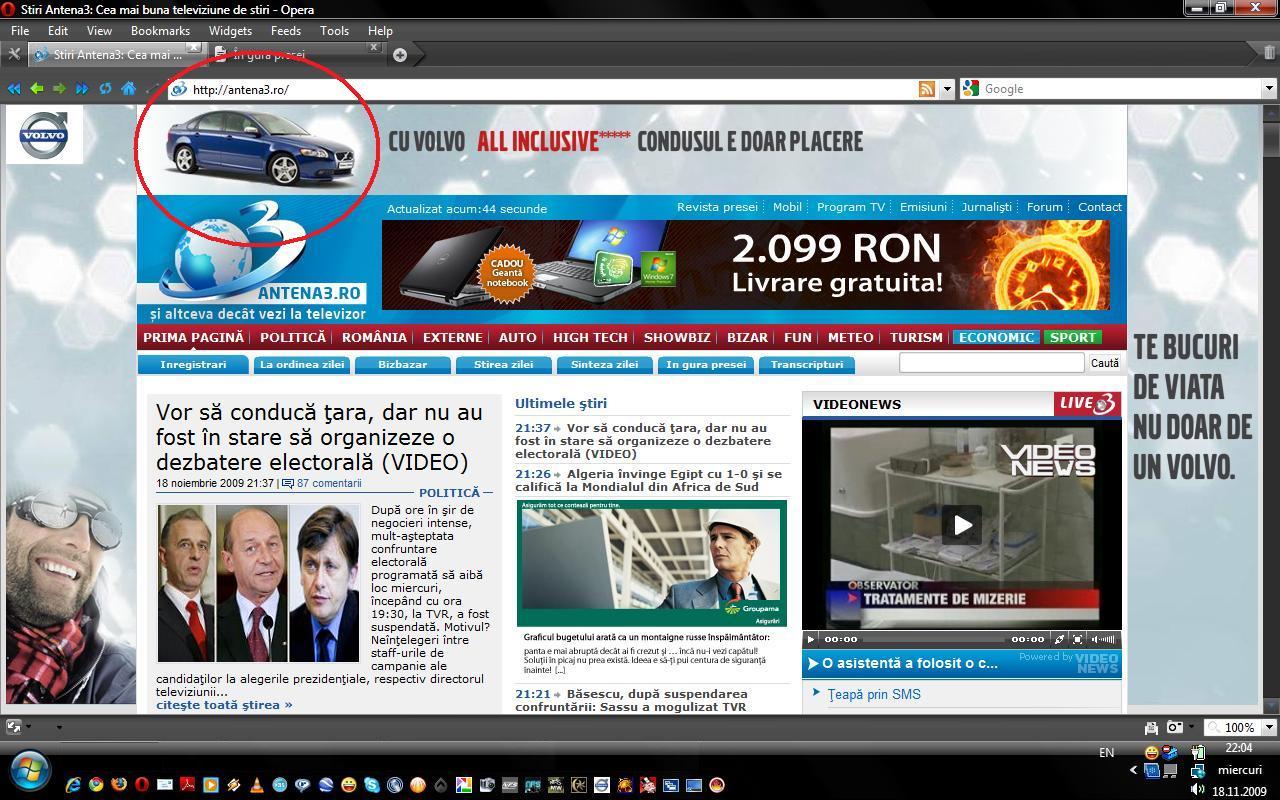This screenshot has width=1280, height=800.
Task: Click the RSS feed icon in address bar
Action: pyautogui.click(x=927, y=89)
